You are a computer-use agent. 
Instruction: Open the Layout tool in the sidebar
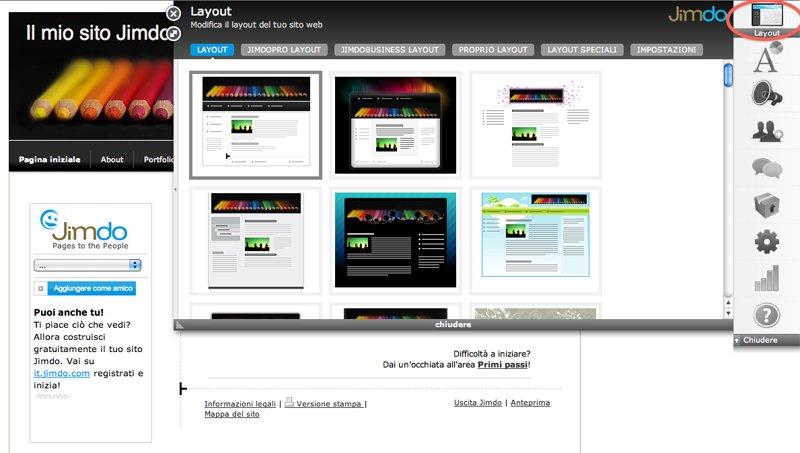pos(767,18)
